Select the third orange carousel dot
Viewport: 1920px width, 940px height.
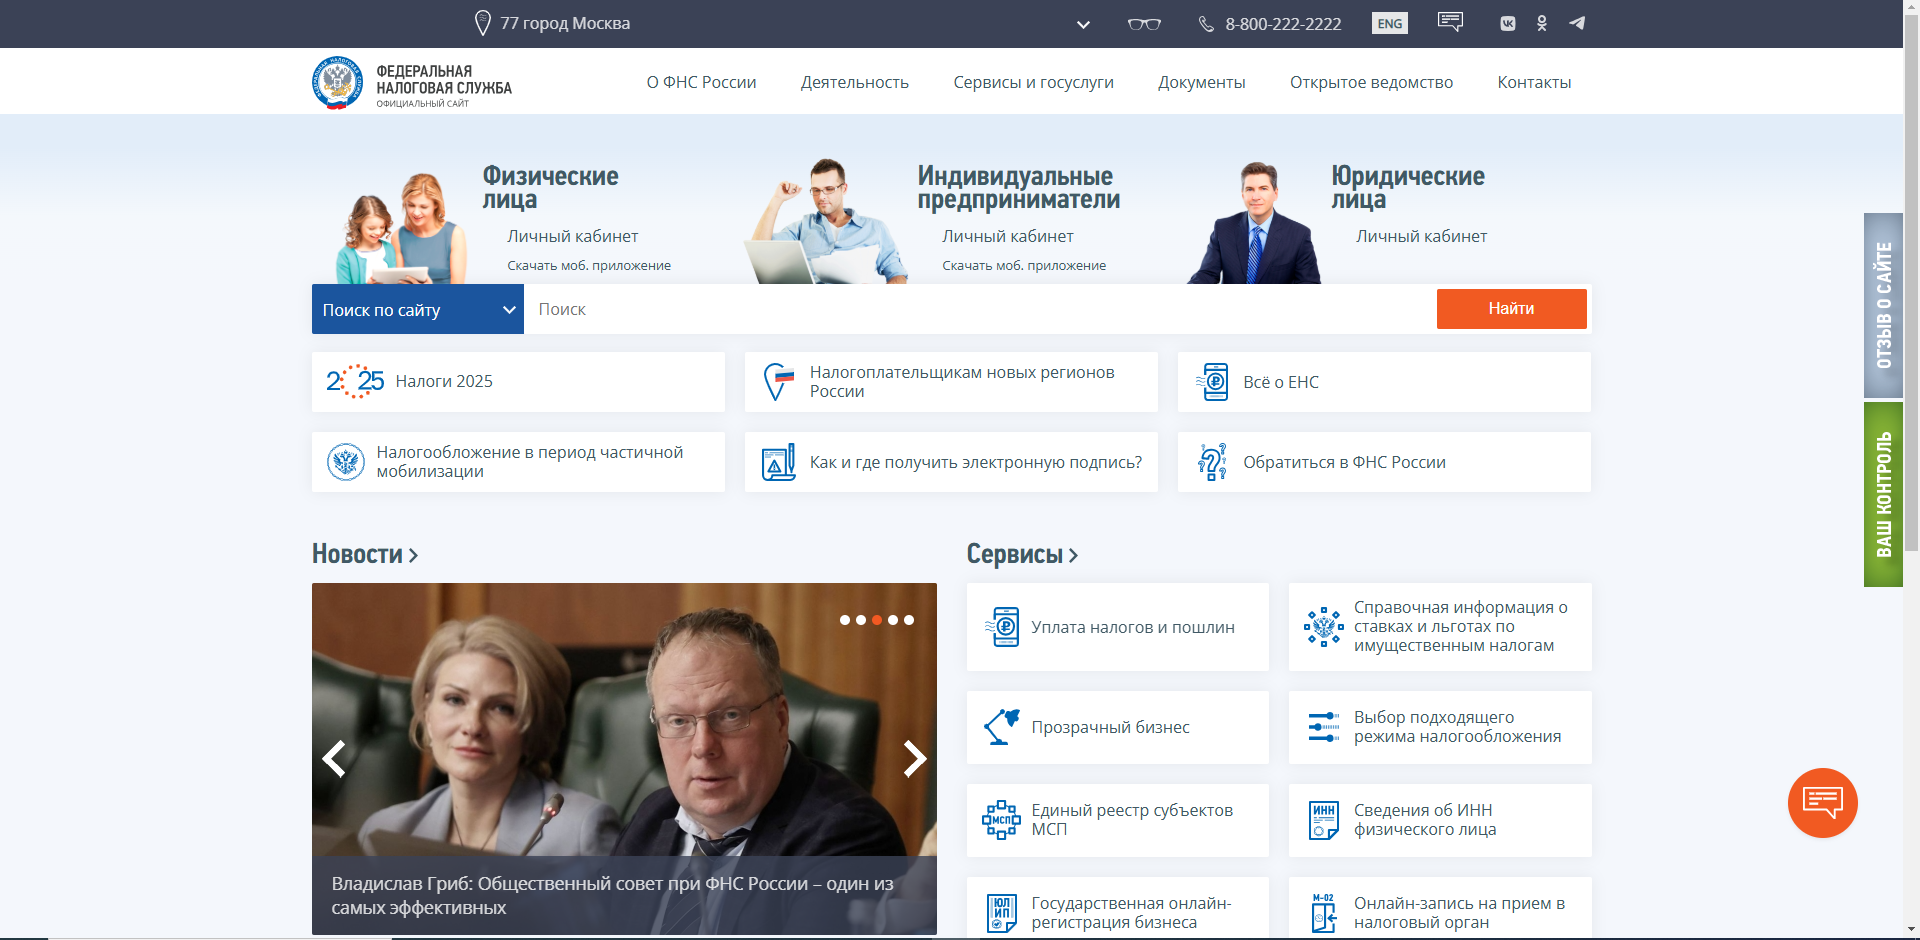point(877,620)
